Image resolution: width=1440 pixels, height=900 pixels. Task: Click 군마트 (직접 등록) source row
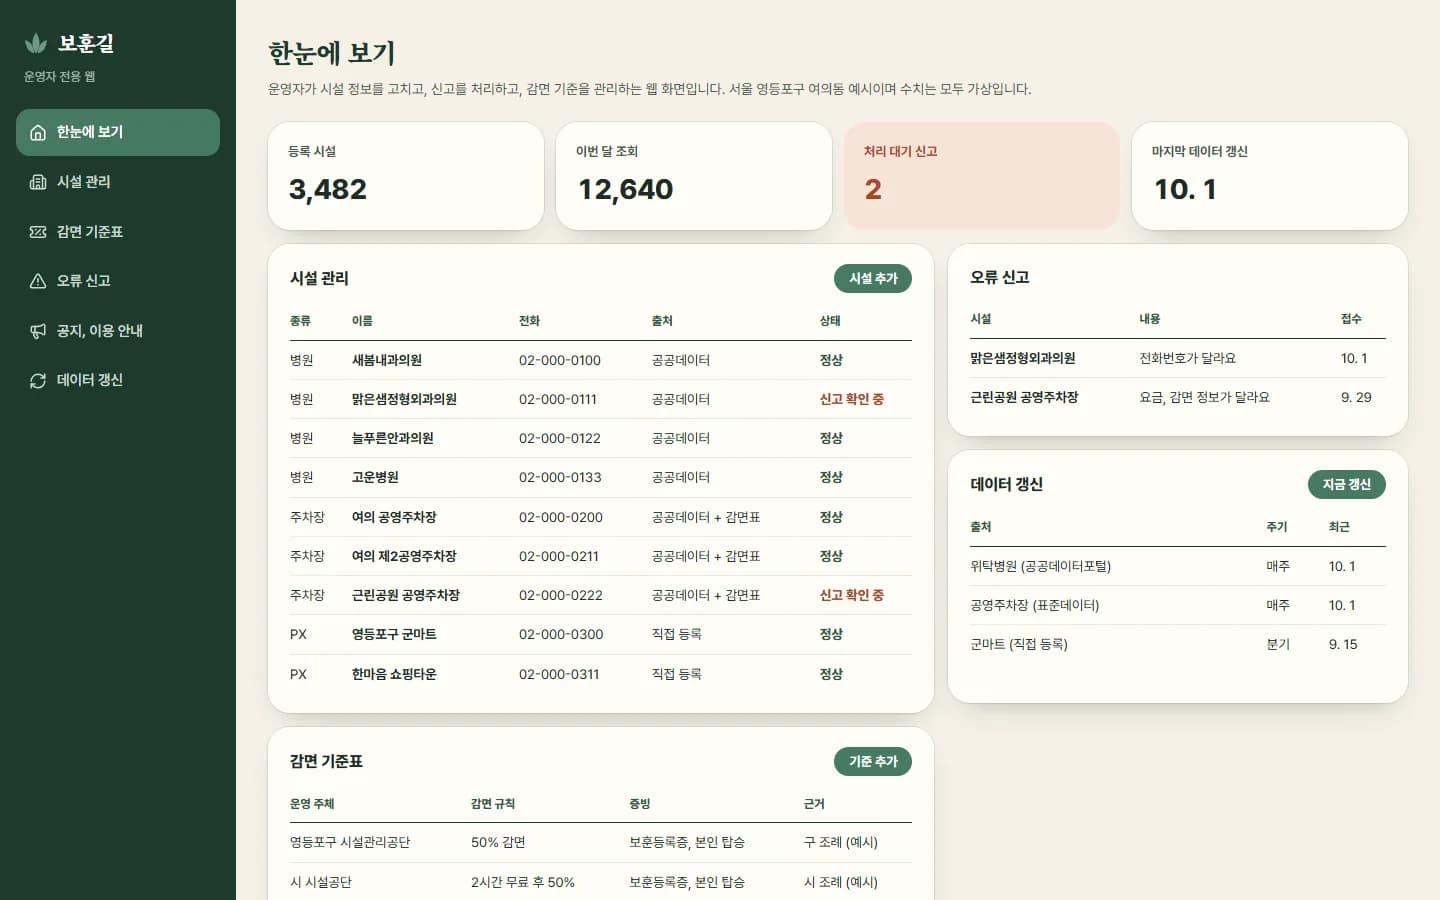coord(1178,644)
